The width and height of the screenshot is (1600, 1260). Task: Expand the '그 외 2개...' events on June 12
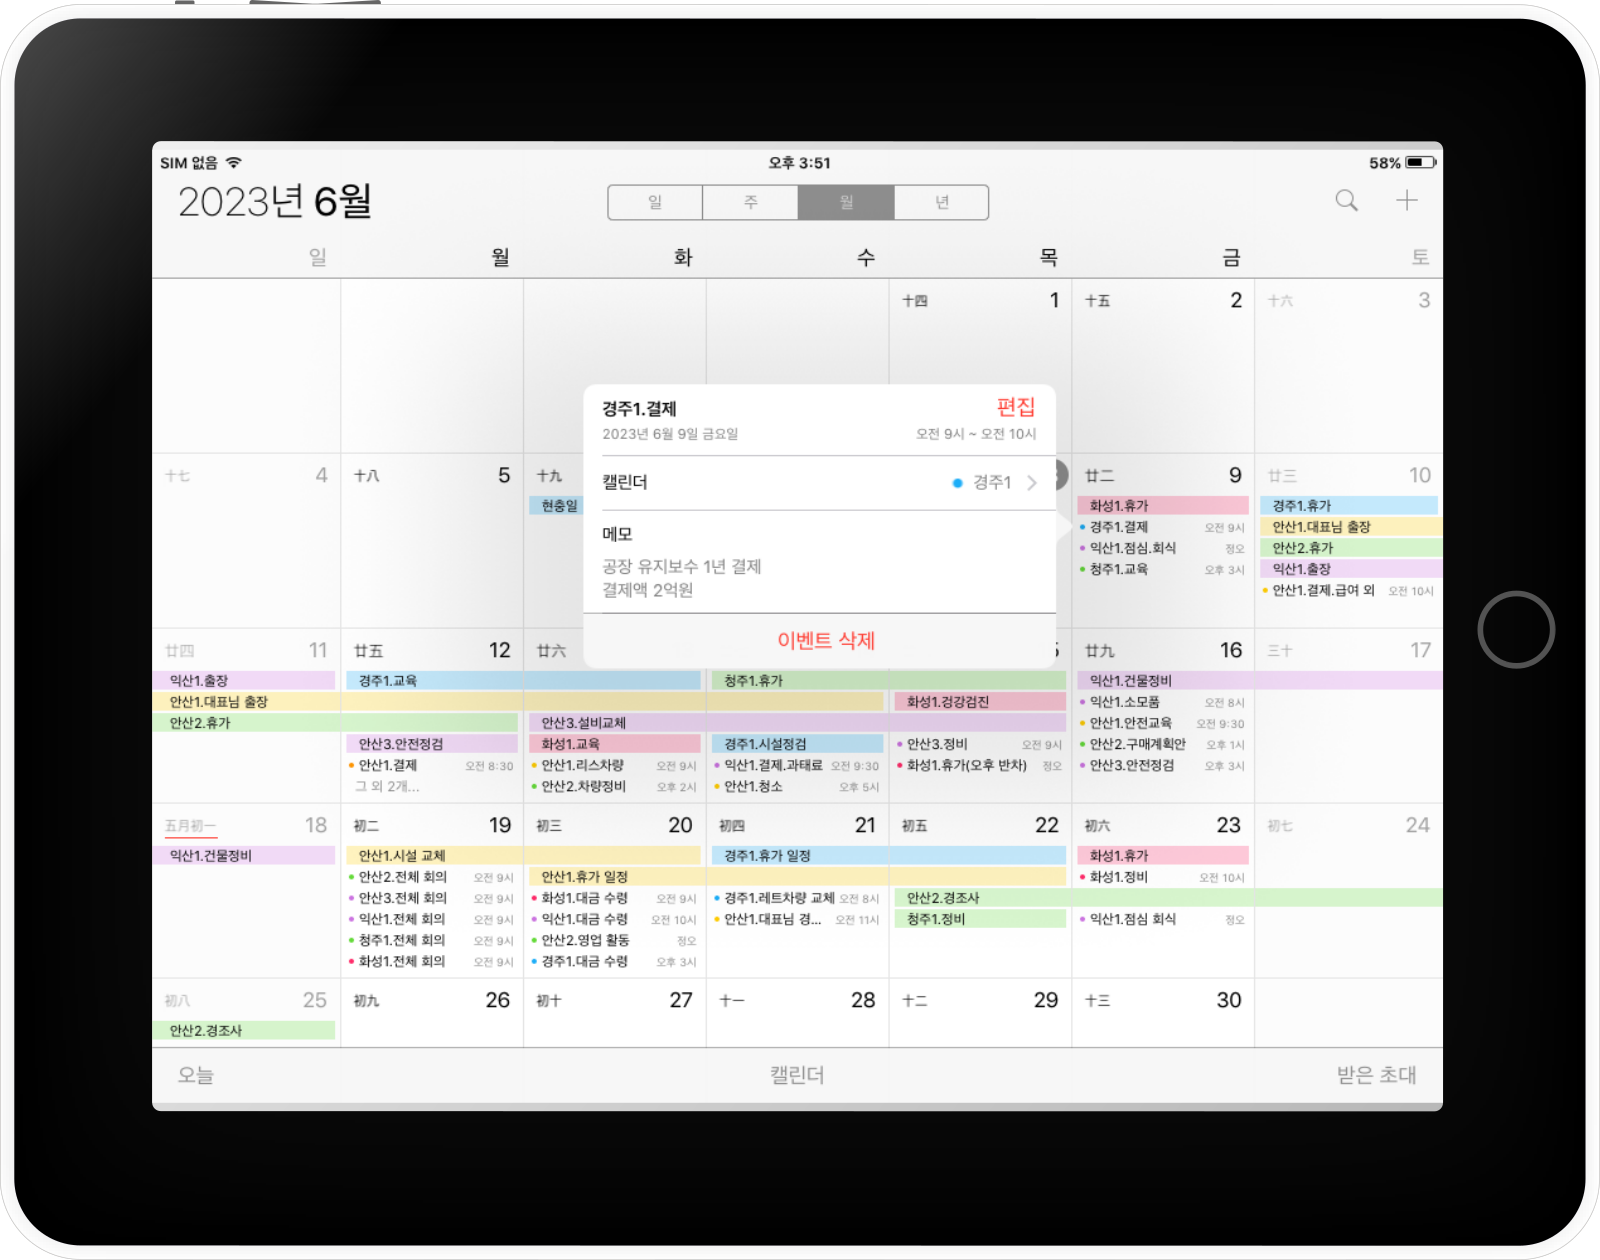click(388, 787)
